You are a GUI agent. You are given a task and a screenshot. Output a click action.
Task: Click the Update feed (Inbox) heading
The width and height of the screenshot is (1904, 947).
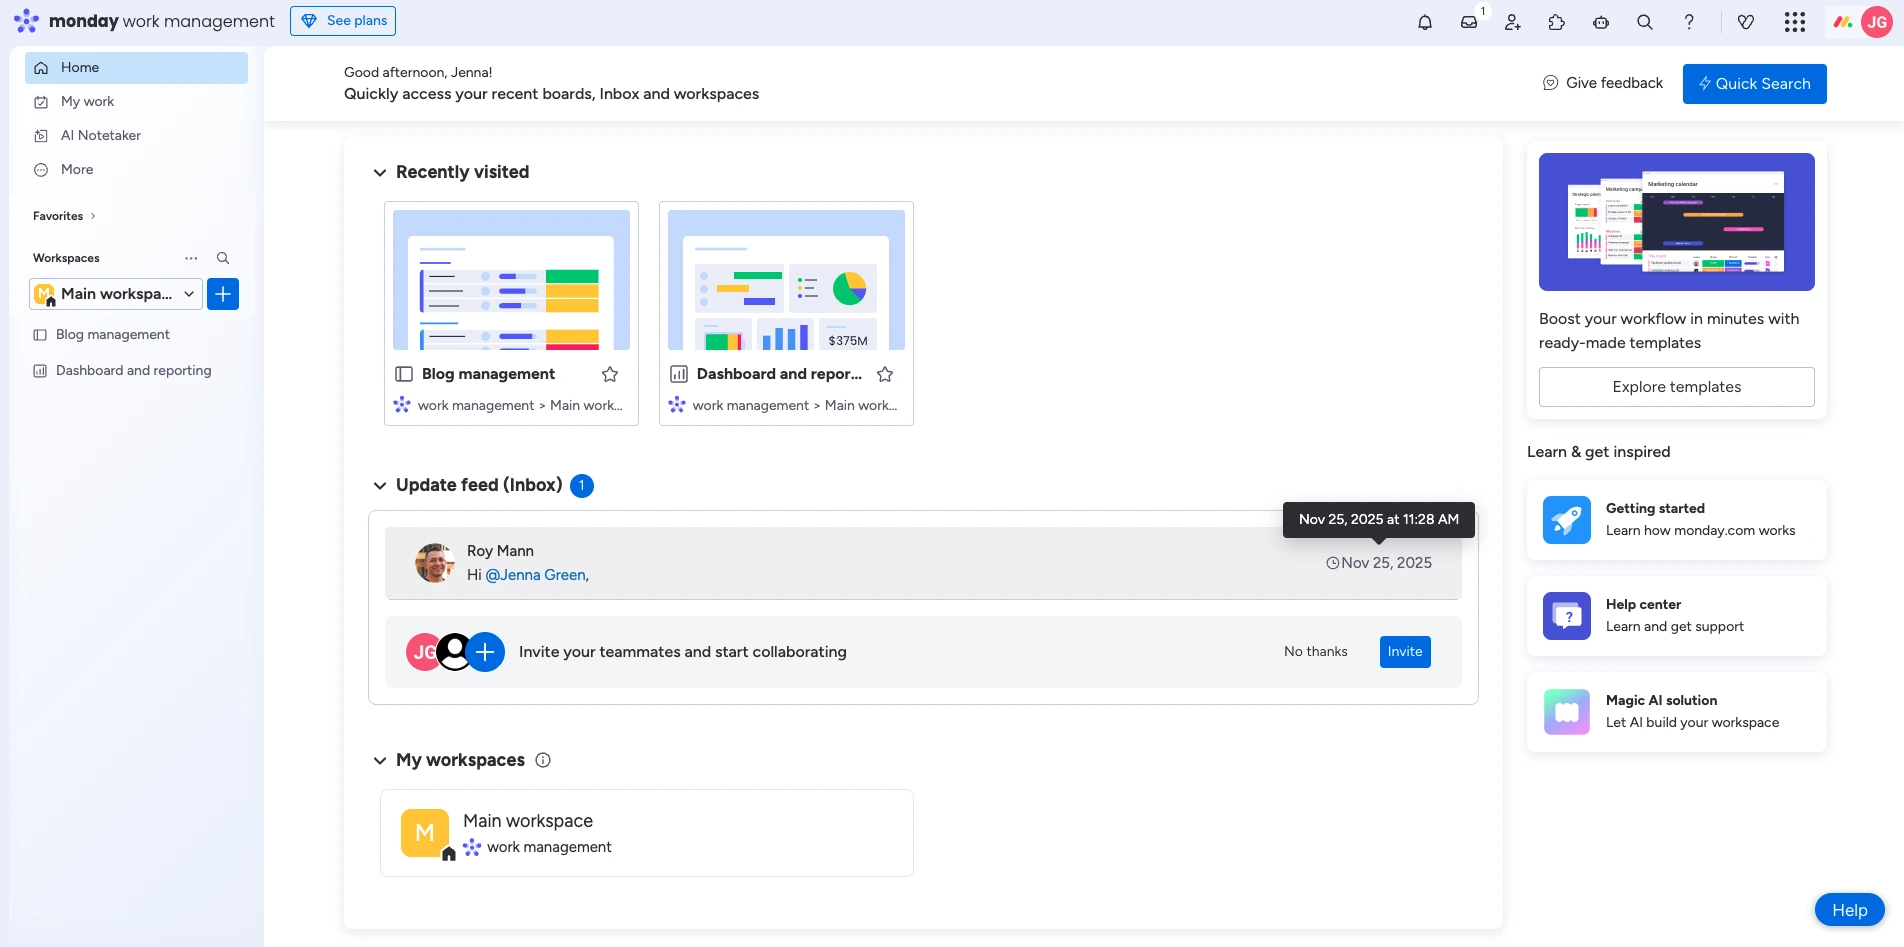coord(479,485)
